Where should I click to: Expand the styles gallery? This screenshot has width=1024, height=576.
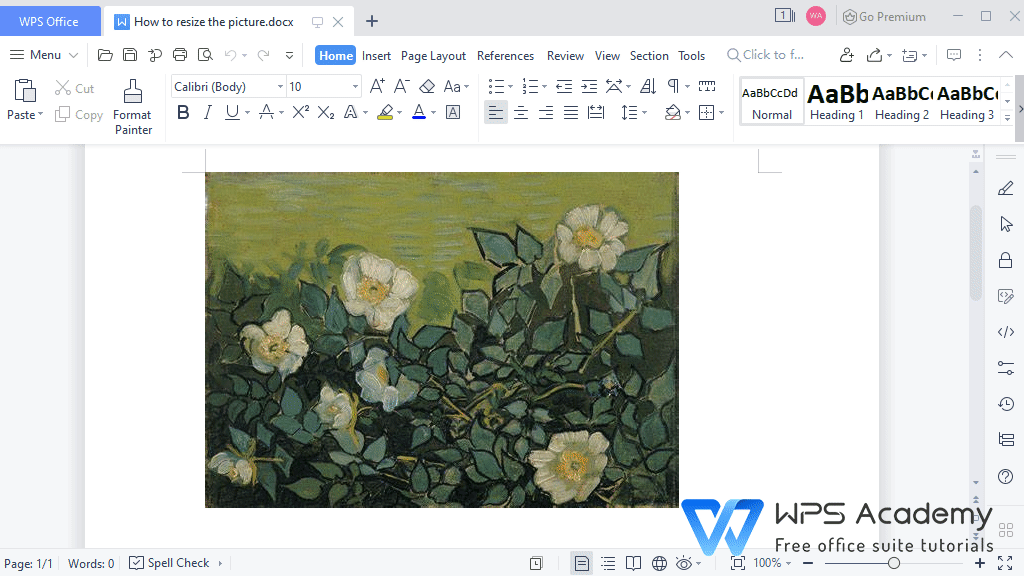[1007, 118]
